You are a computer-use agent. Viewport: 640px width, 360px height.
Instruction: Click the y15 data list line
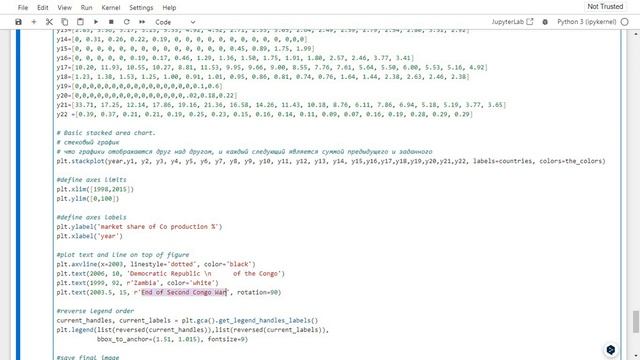click(x=185, y=49)
